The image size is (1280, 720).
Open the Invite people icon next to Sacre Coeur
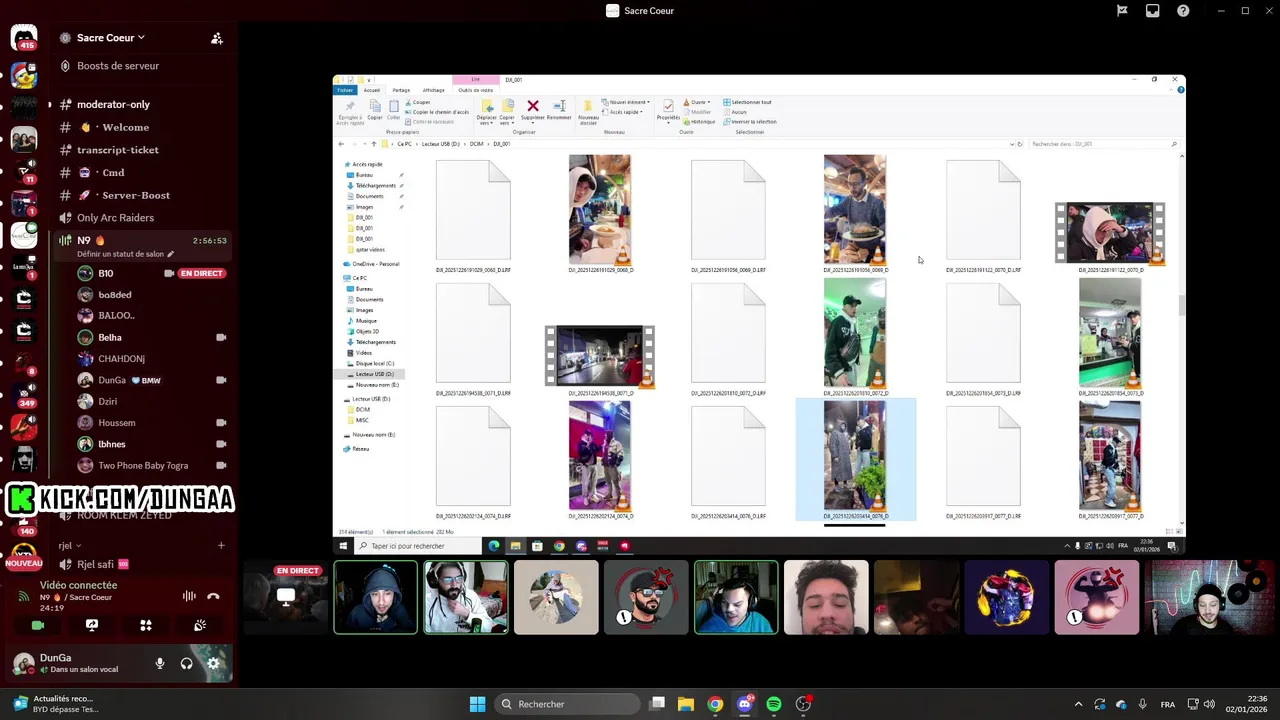(216, 38)
